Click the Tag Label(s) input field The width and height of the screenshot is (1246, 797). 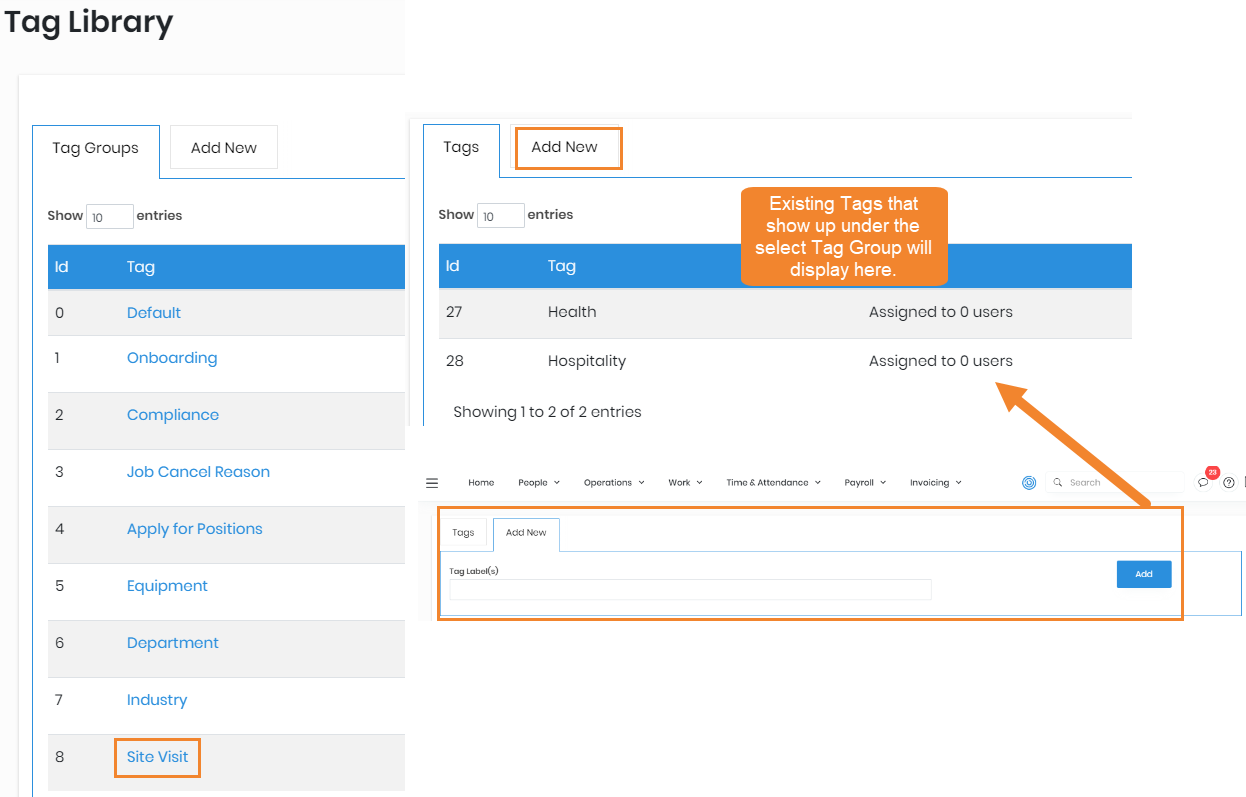click(x=690, y=590)
